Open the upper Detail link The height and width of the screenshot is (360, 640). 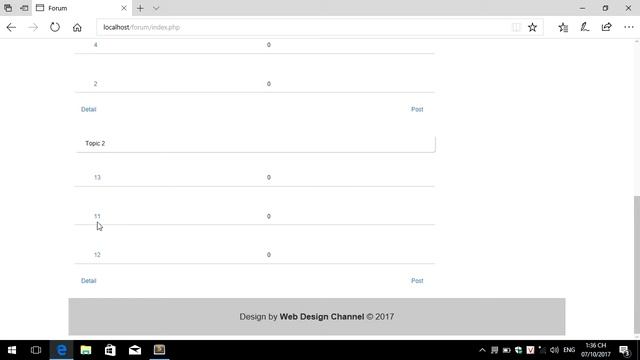coord(89,109)
